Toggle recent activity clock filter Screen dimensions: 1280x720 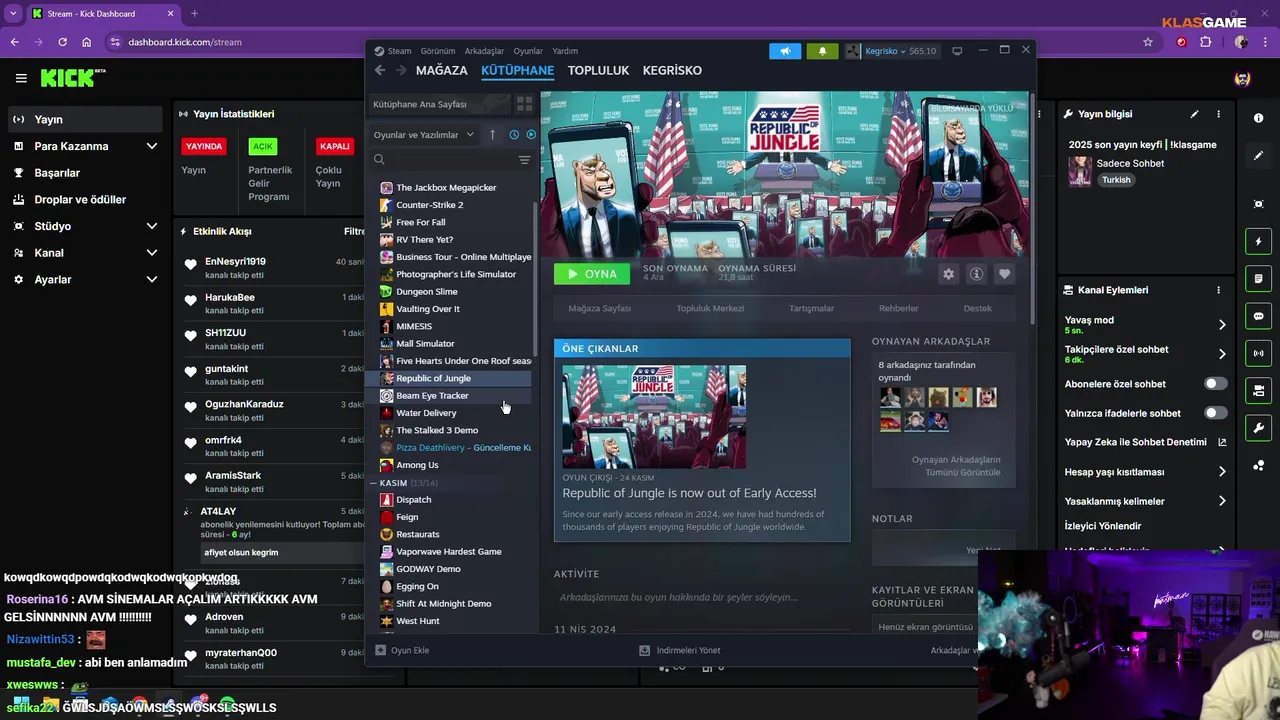[x=514, y=134]
